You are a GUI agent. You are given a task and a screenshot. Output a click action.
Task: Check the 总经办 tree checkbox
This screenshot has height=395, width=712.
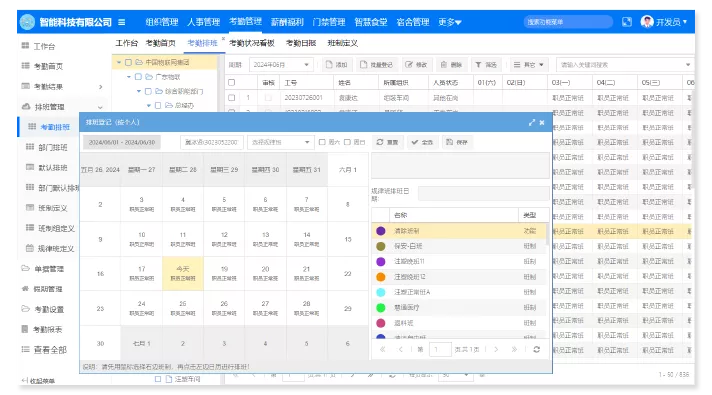click(158, 105)
